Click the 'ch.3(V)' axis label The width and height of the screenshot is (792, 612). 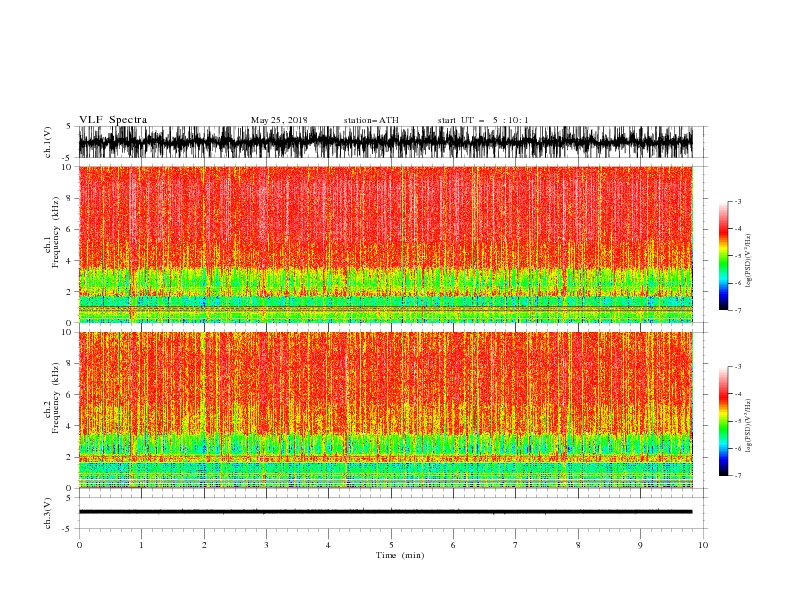point(48,513)
